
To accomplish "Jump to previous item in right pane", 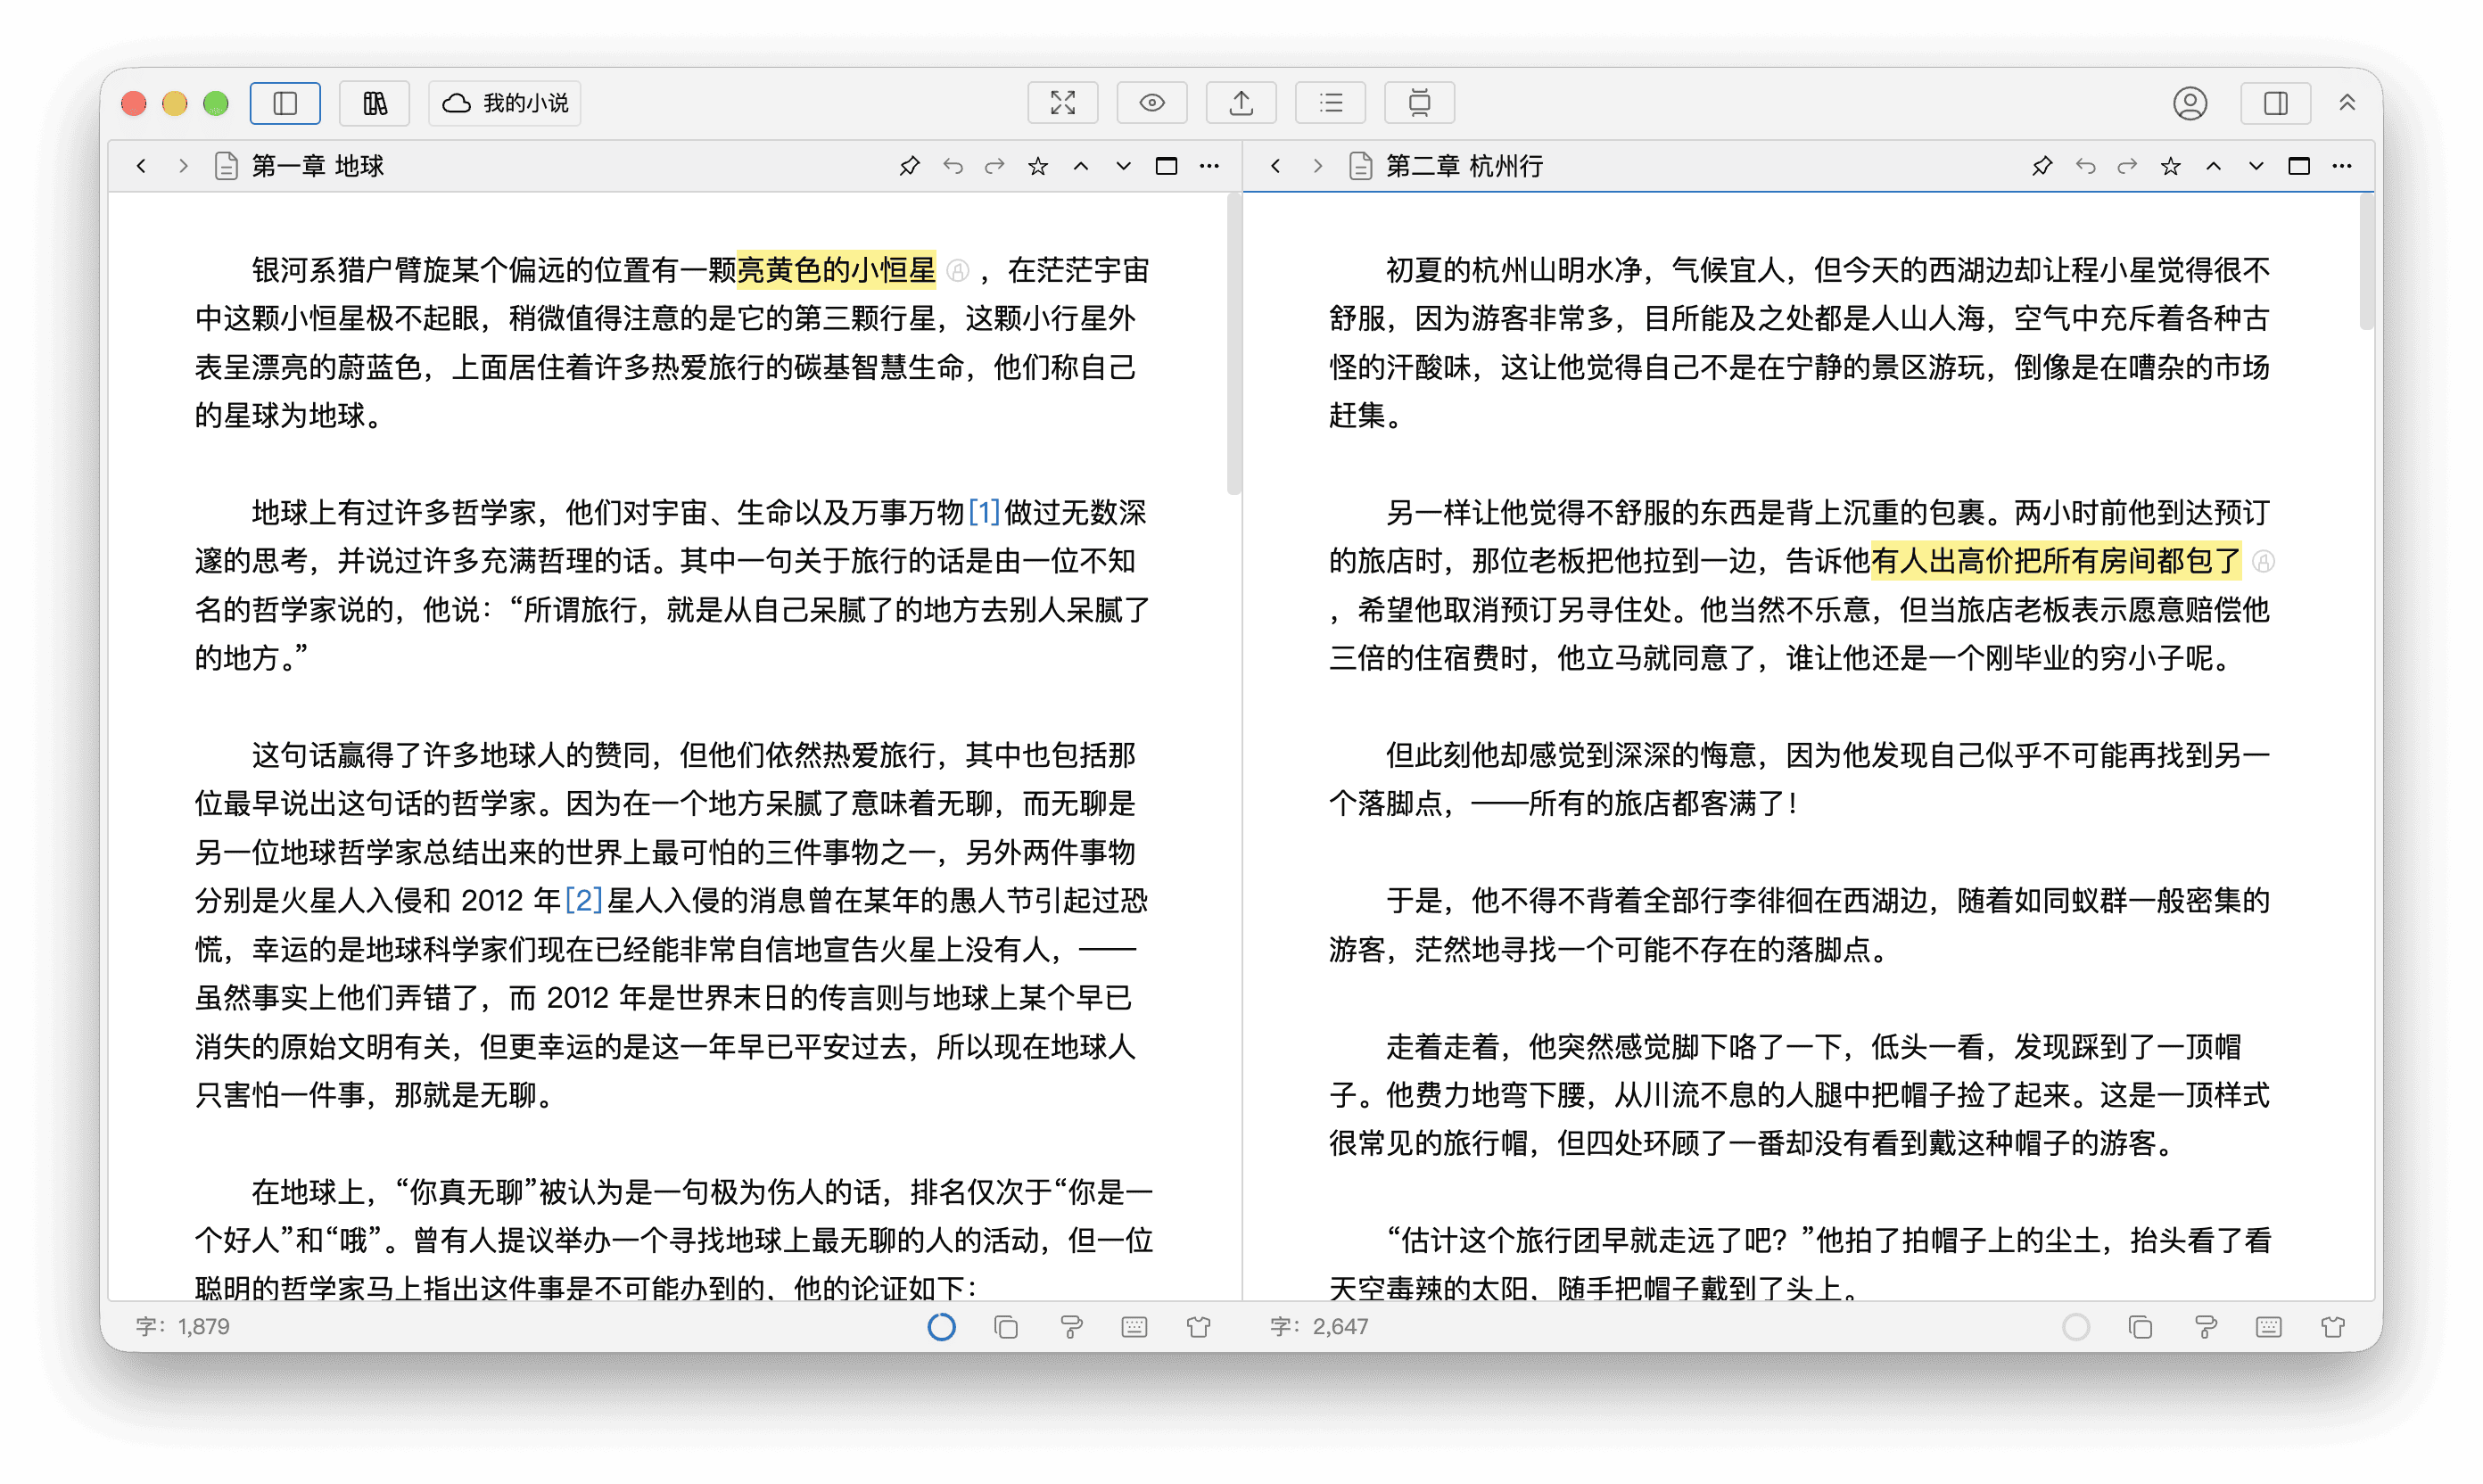I will click(x=2213, y=166).
